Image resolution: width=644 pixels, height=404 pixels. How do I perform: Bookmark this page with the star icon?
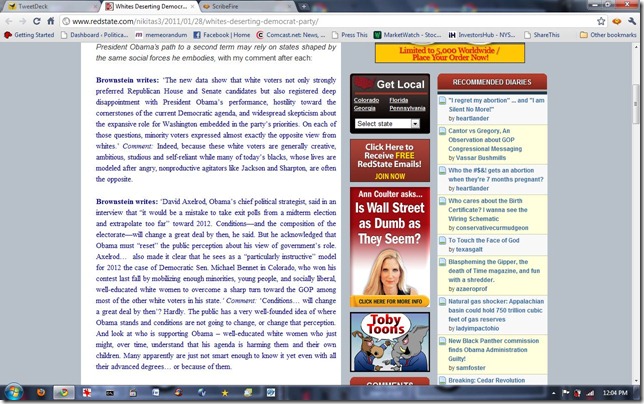[x=601, y=21]
